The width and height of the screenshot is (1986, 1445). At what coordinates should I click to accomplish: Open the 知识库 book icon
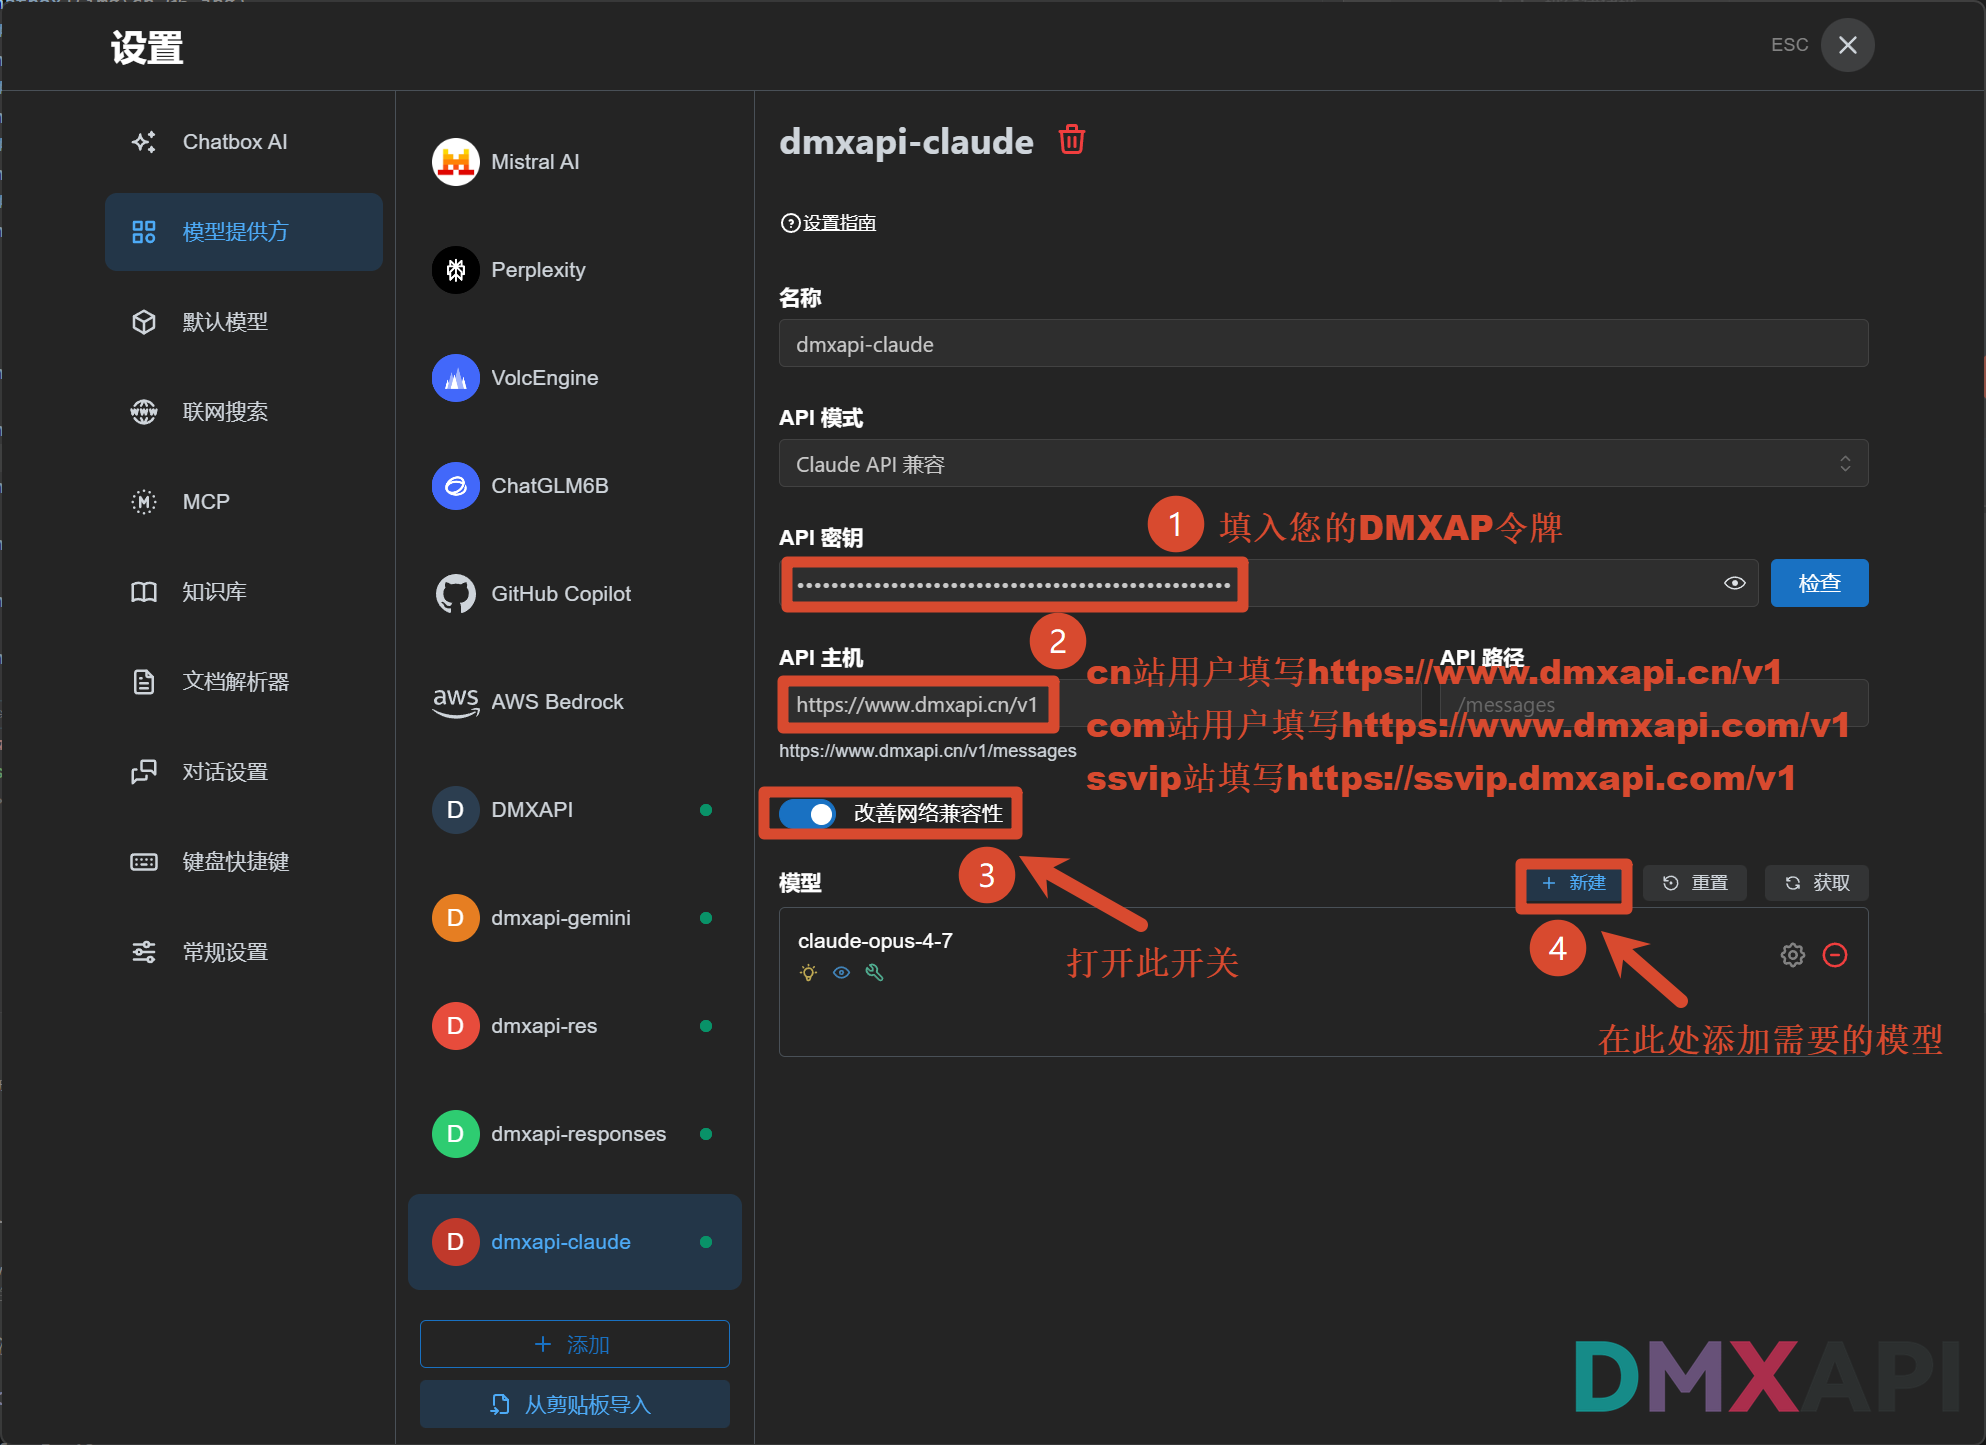[x=144, y=592]
